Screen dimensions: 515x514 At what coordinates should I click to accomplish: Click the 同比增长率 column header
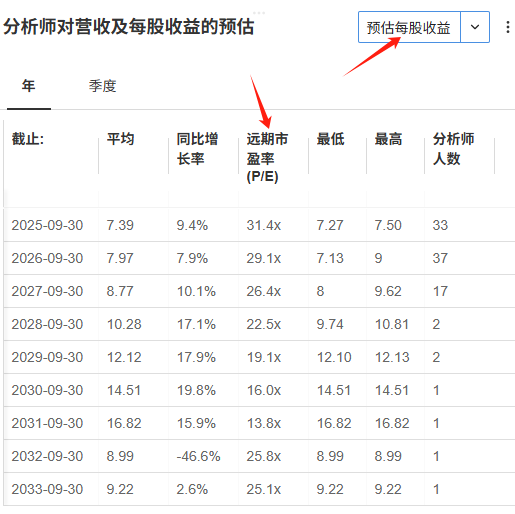[x=197, y=148]
